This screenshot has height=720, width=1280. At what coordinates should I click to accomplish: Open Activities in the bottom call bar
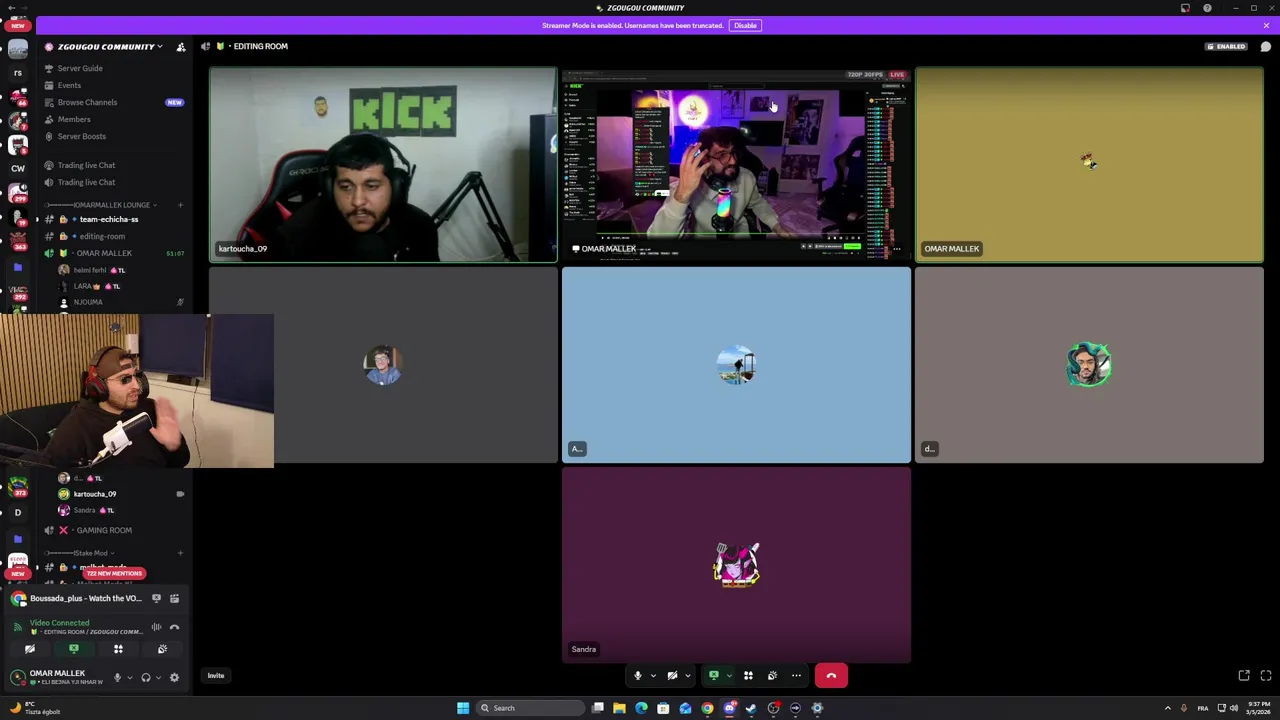(x=748, y=676)
